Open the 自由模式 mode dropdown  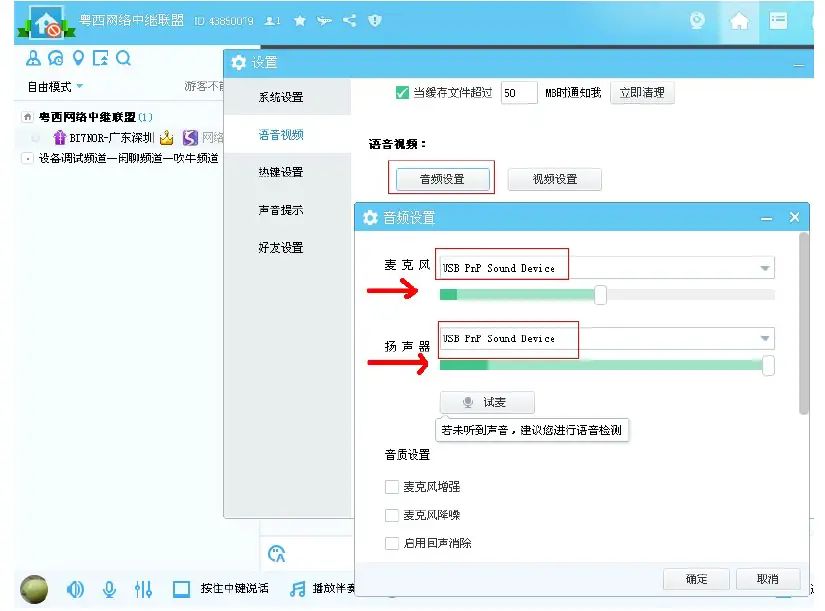pos(55,87)
